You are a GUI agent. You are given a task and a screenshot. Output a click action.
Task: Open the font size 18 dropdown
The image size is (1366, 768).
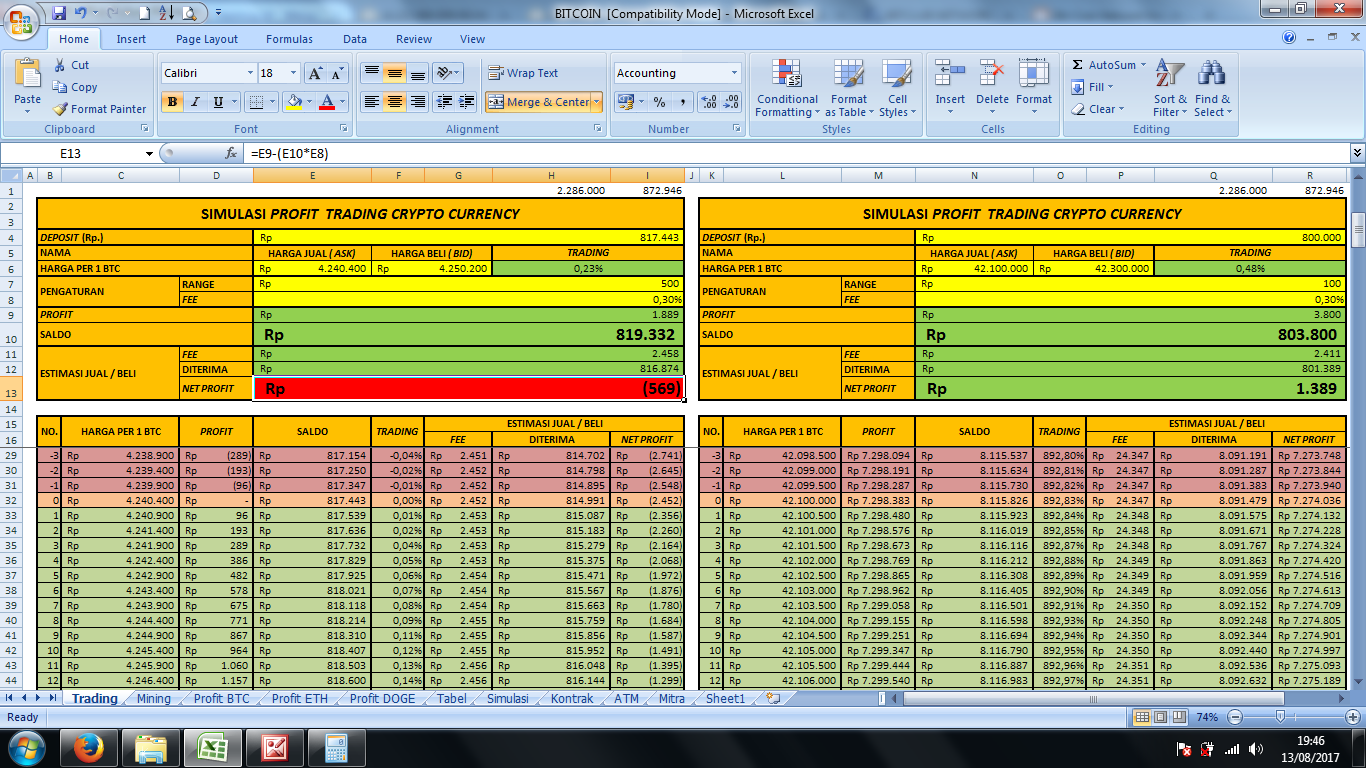pos(294,73)
